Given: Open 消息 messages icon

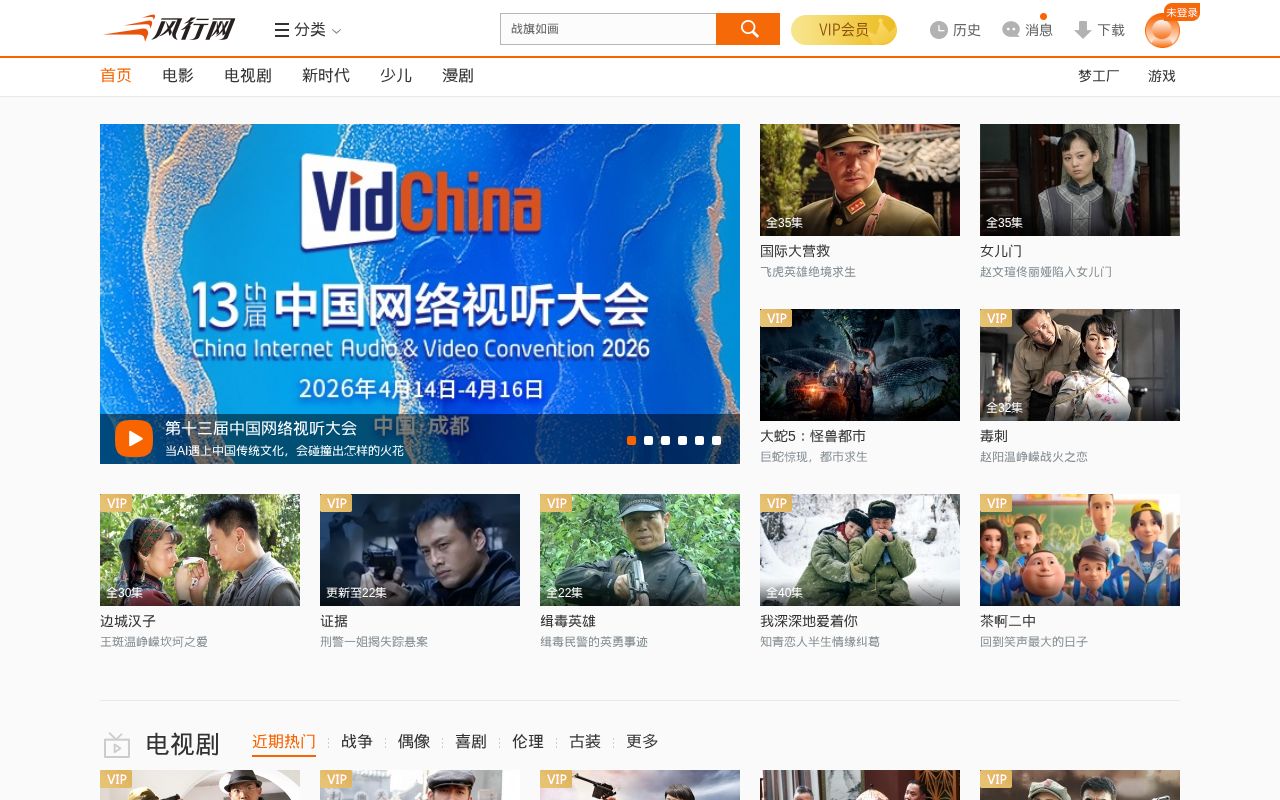Looking at the screenshot, I should 1027,30.
